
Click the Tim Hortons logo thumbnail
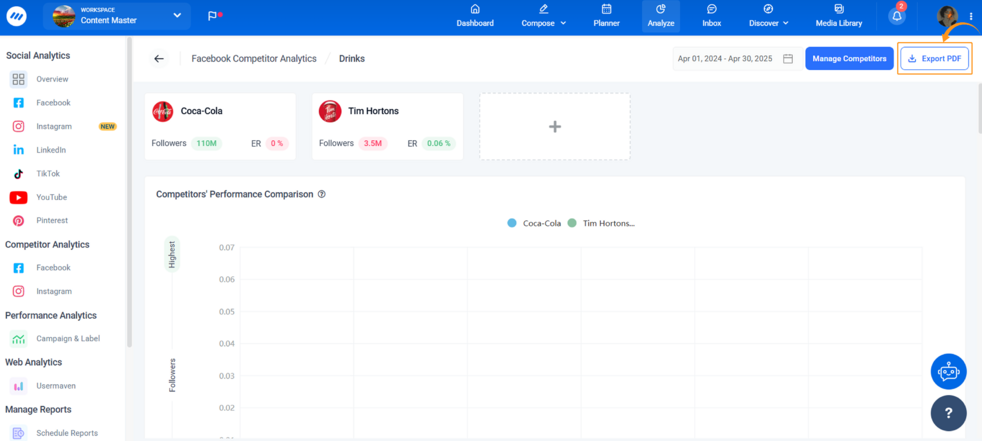pyautogui.click(x=330, y=111)
